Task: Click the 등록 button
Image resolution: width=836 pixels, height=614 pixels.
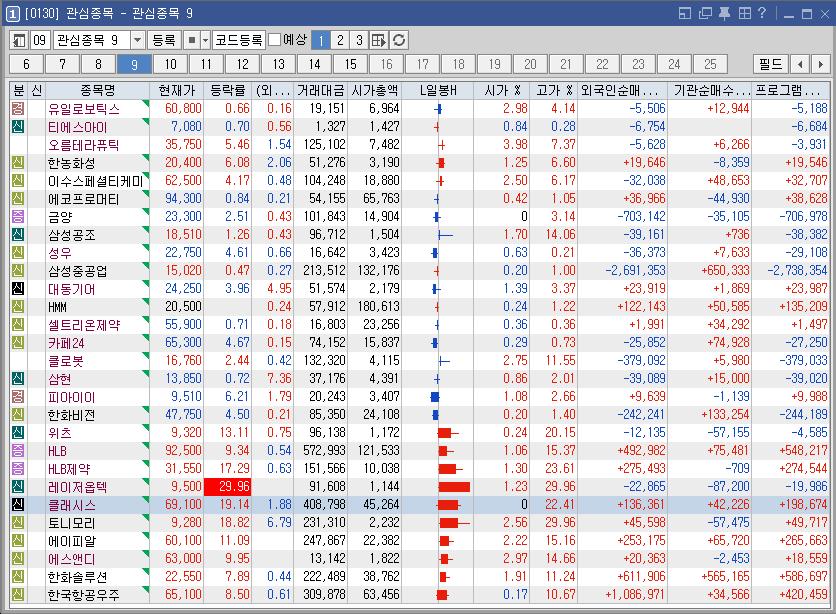Action: click(164, 41)
